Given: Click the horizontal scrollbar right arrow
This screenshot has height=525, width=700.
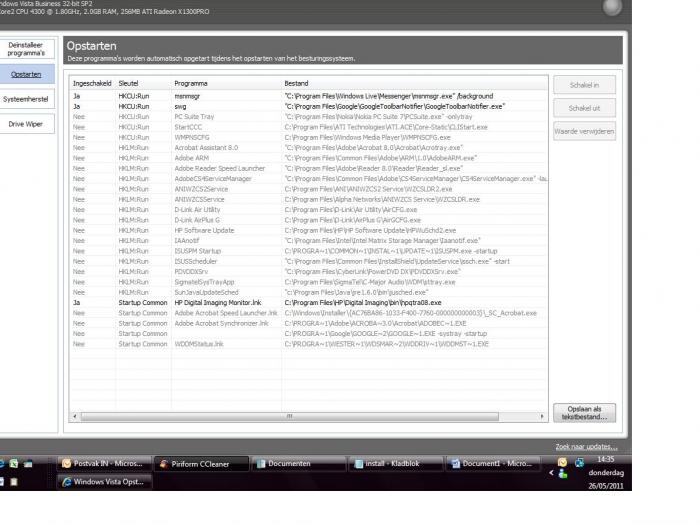Looking at the screenshot, I should [542, 417].
